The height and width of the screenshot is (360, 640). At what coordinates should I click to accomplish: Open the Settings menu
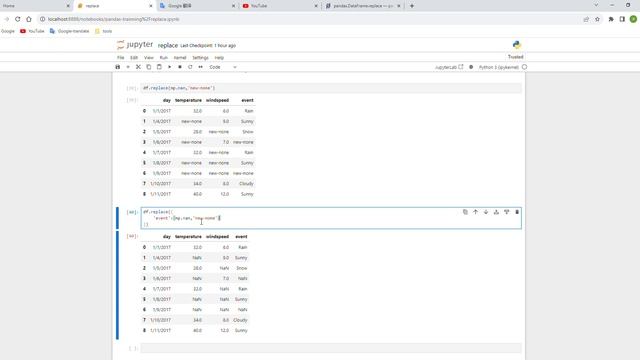pos(200,58)
